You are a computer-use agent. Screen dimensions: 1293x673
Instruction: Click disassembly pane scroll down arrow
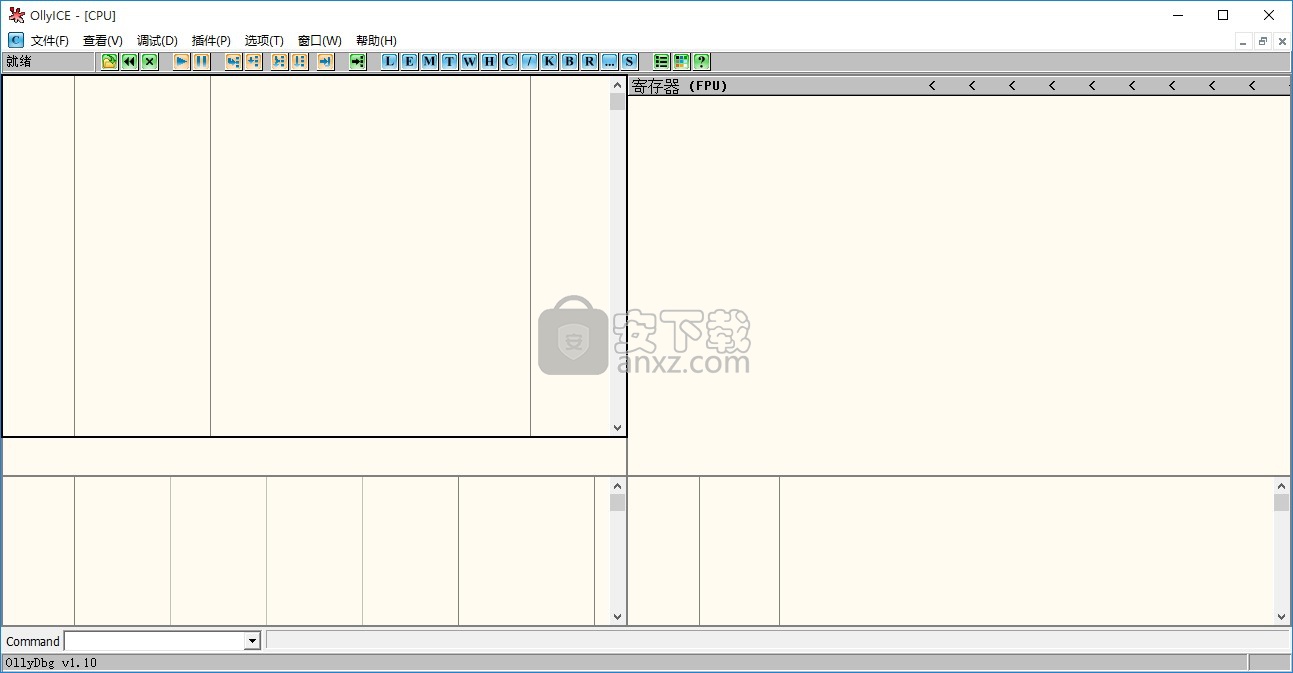pyautogui.click(x=617, y=427)
